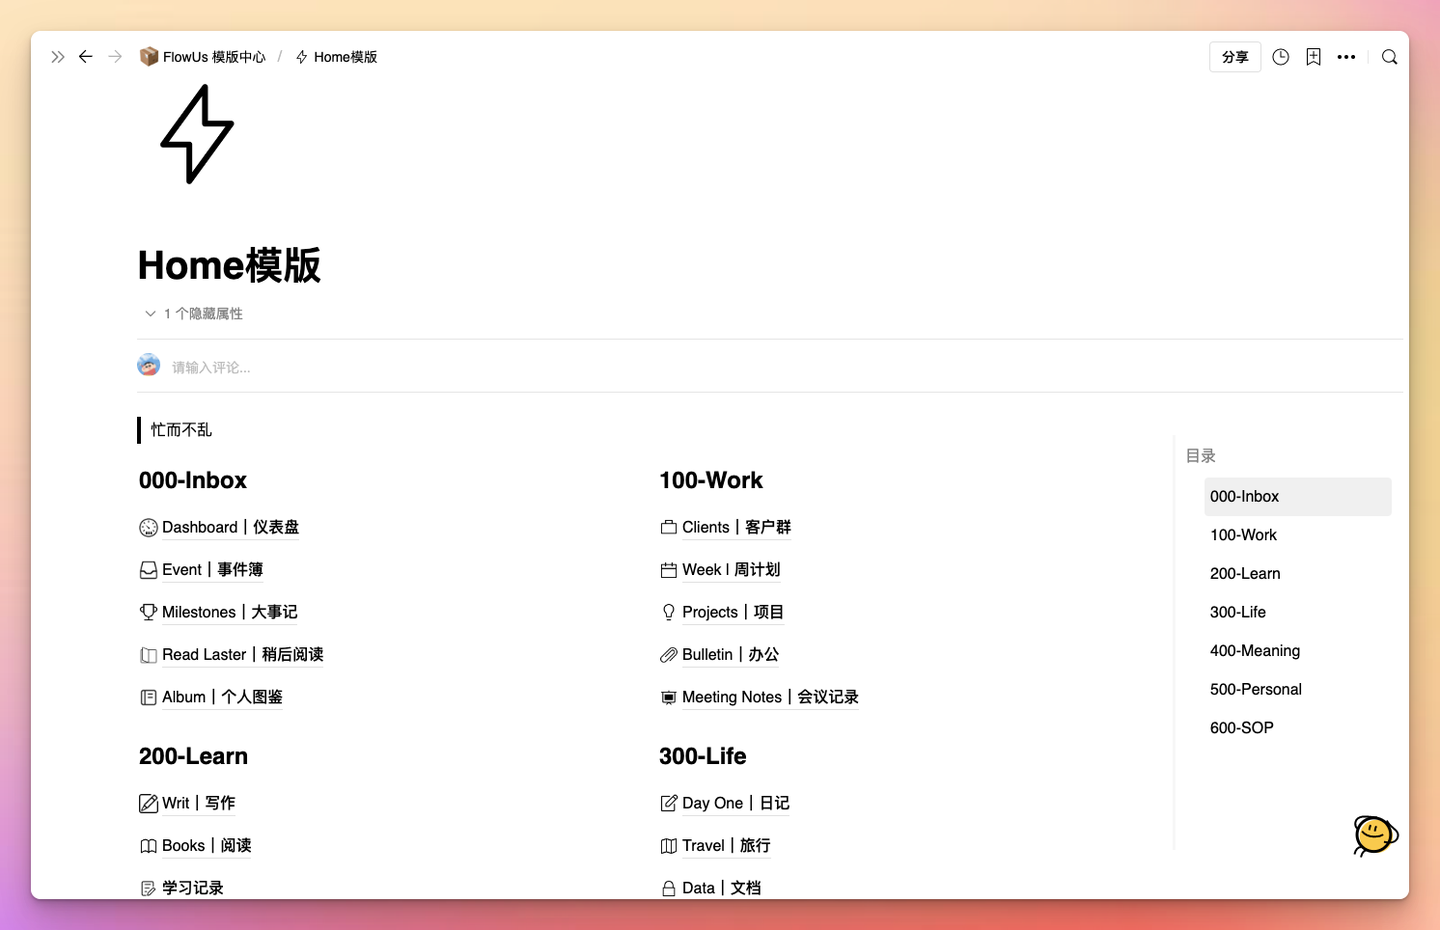This screenshot has width=1440, height=930.
Task: Open page history via the clock icon
Action: click(x=1280, y=57)
